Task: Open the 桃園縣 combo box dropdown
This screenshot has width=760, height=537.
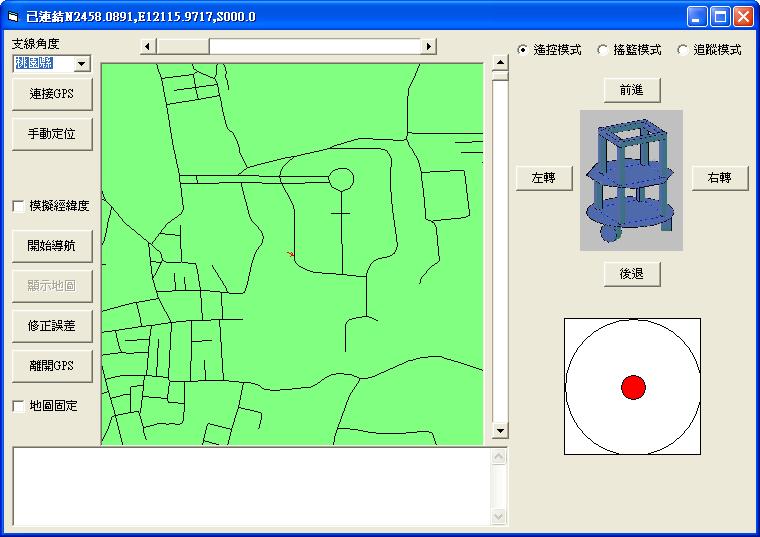Action: [x=81, y=63]
